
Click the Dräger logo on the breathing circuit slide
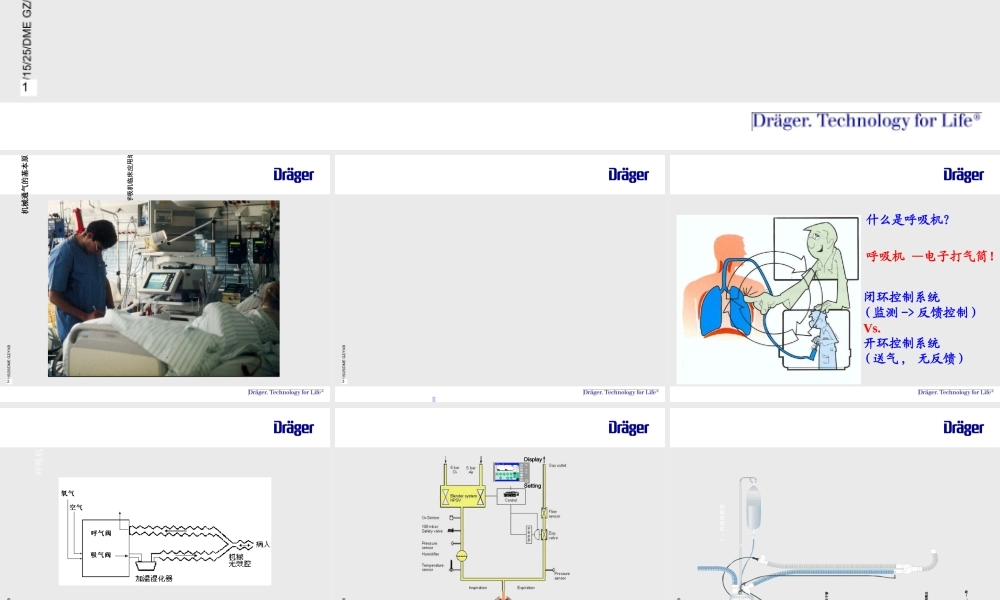(293, 427)
